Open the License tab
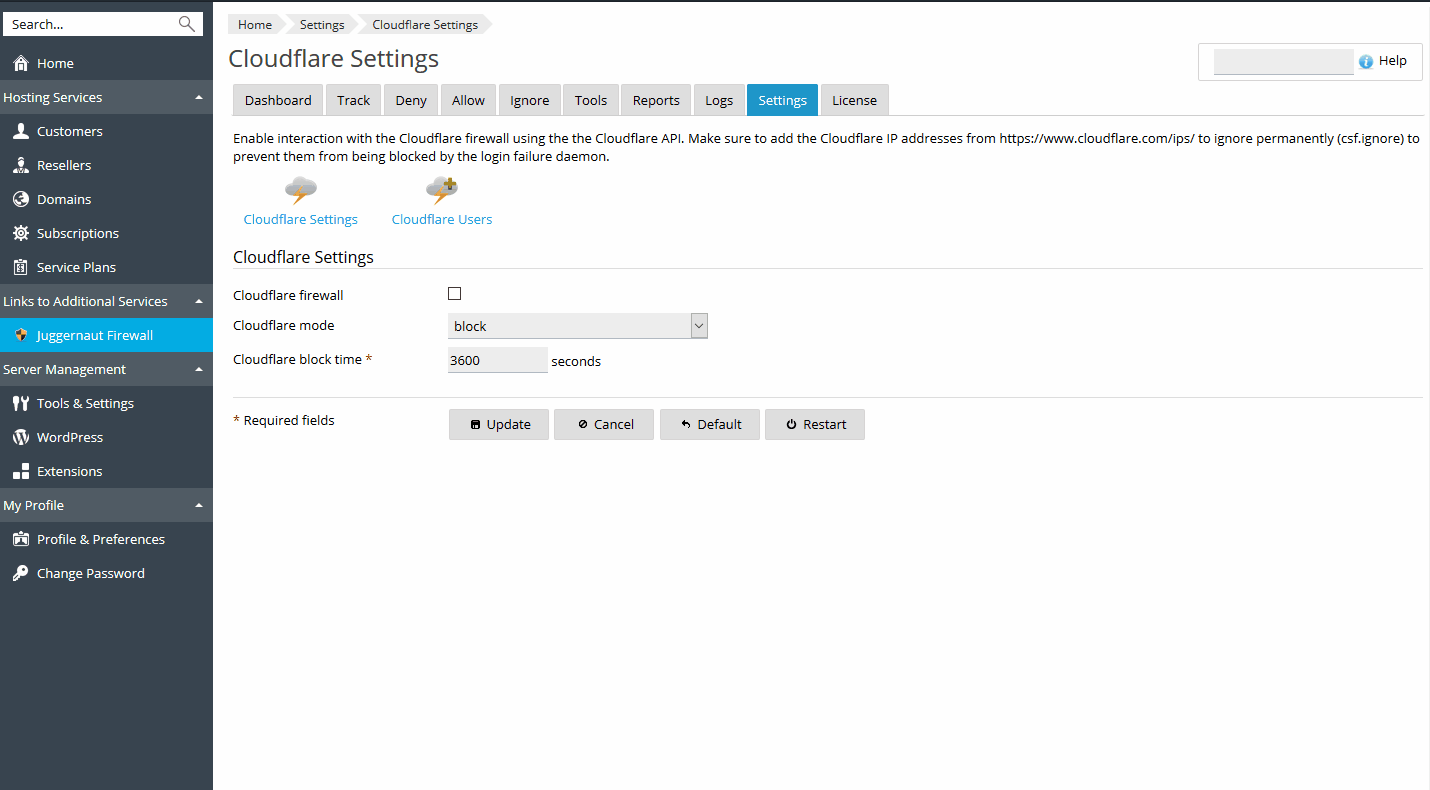The height and width of the screenshot is (790, 1430). (x=855, y=100)
